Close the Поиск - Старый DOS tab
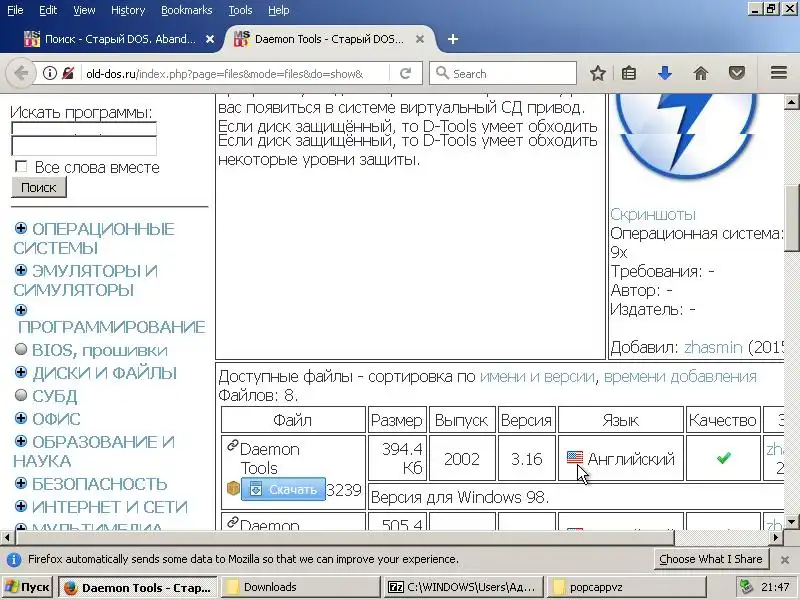Image resolution: width=800 pixels, height=600 pixels. pos(210,39)
